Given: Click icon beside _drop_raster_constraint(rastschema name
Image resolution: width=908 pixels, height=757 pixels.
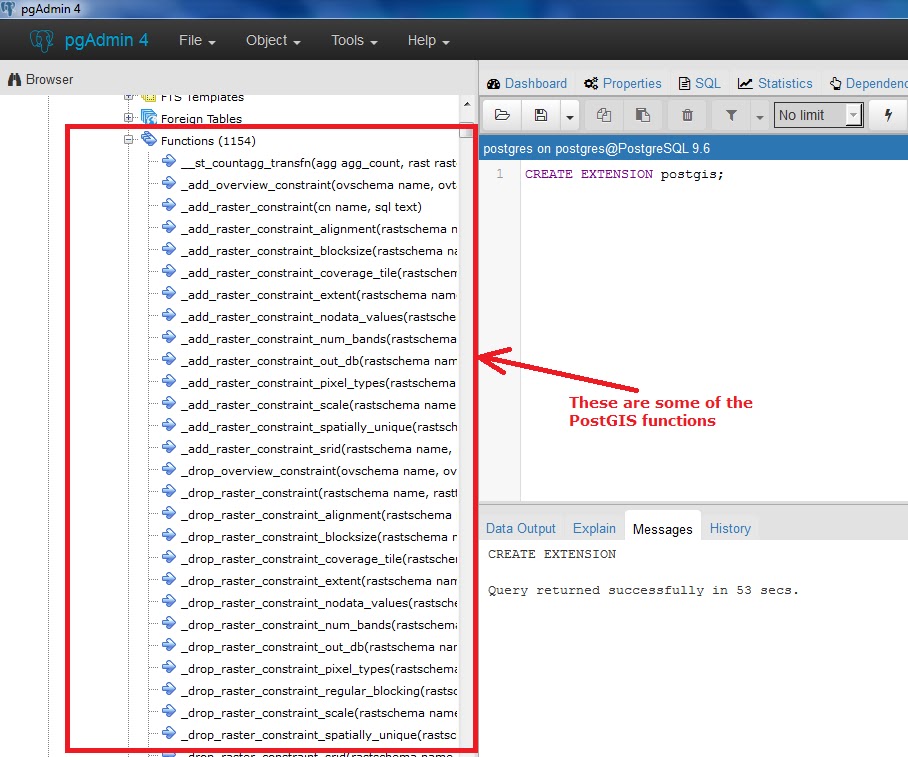Looking at the screenshot, I should [x=169, y=491].
